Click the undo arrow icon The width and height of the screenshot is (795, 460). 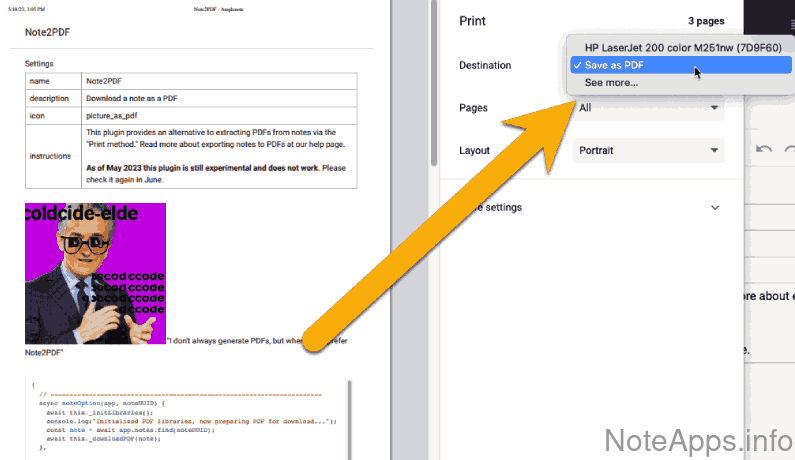764,149
